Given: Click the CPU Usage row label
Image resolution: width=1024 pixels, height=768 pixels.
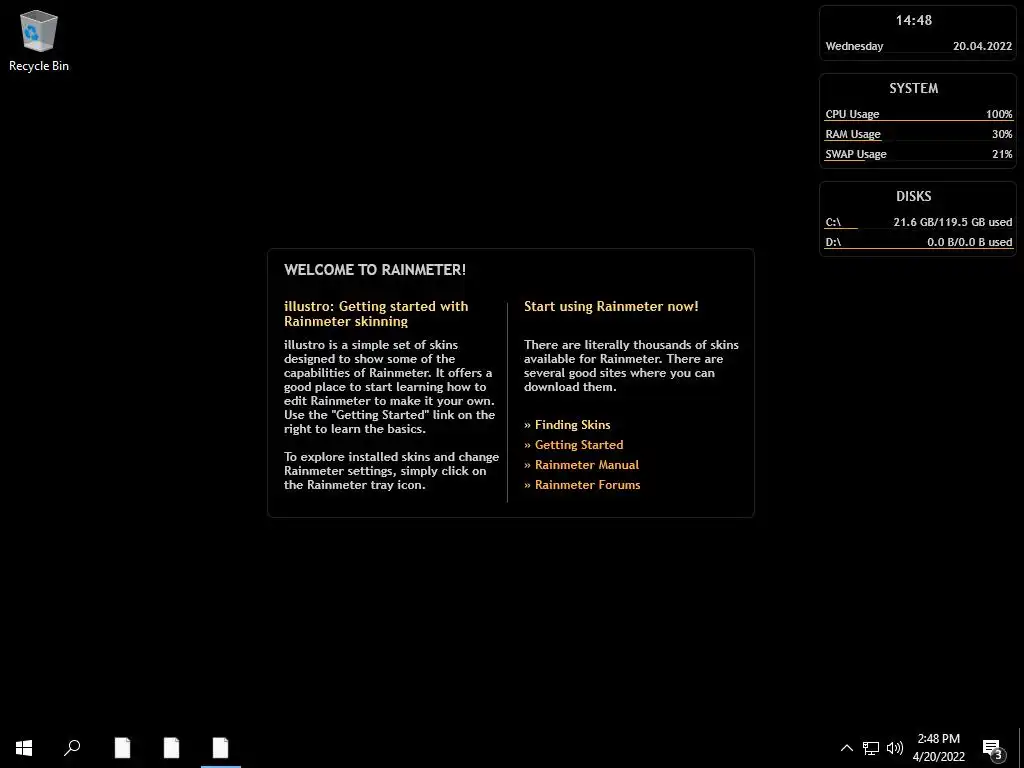Looking at the screenshot, I should coord(852,114).
